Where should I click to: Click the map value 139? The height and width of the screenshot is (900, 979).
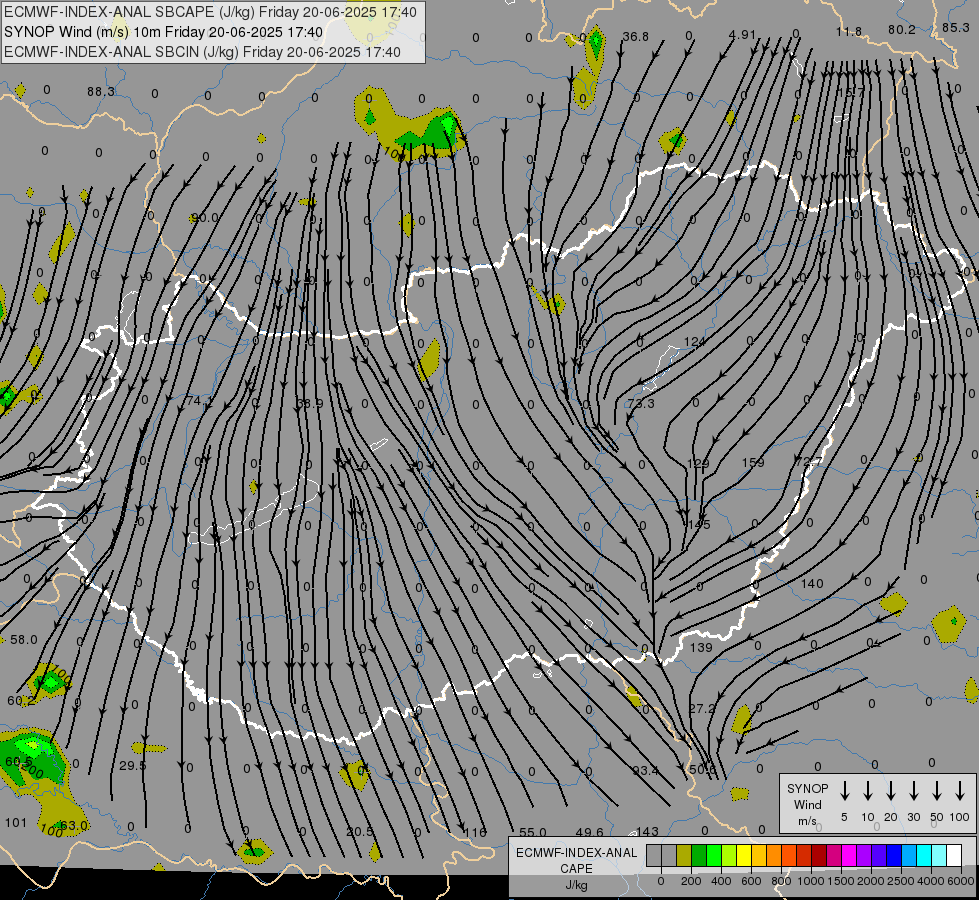pos(701,647)
